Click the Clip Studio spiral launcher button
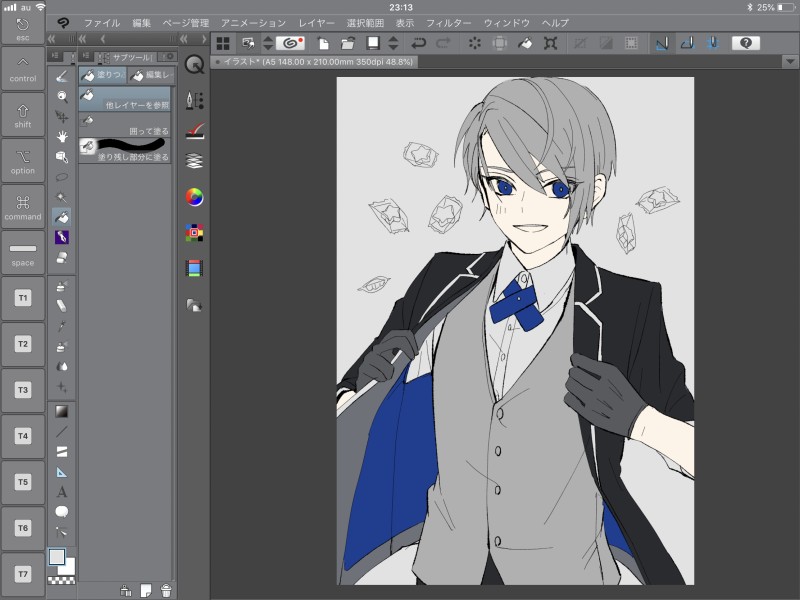800x600 pixels. (290, 43)
